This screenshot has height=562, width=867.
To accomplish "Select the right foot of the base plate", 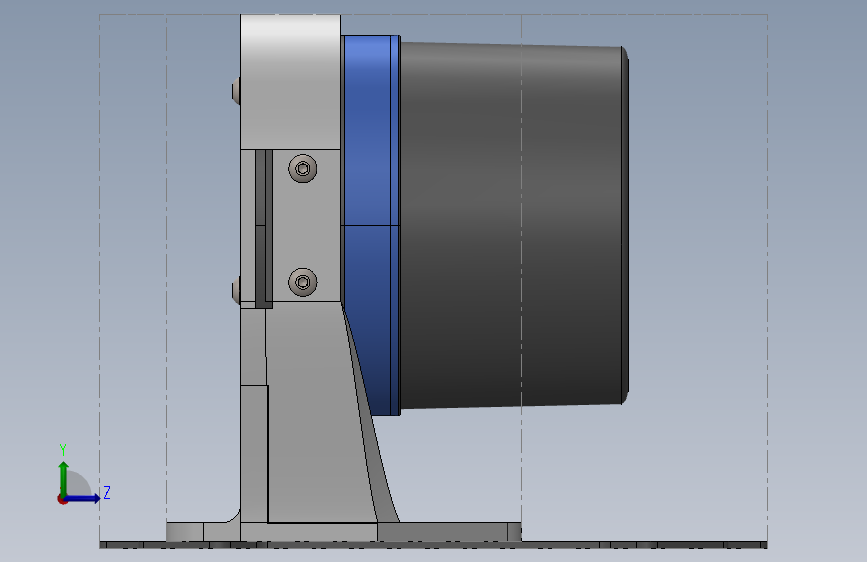I will [x=449, y=532].
